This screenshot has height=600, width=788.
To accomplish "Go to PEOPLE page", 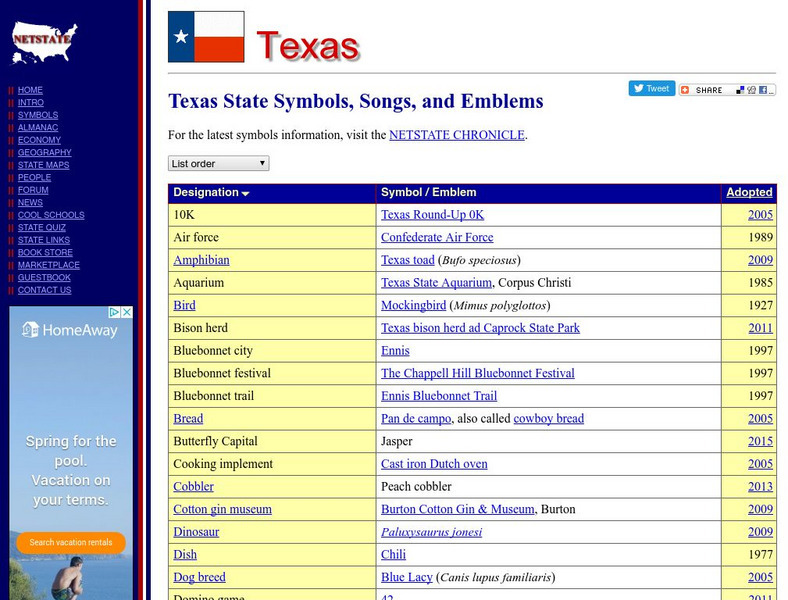I will point(34,177).
